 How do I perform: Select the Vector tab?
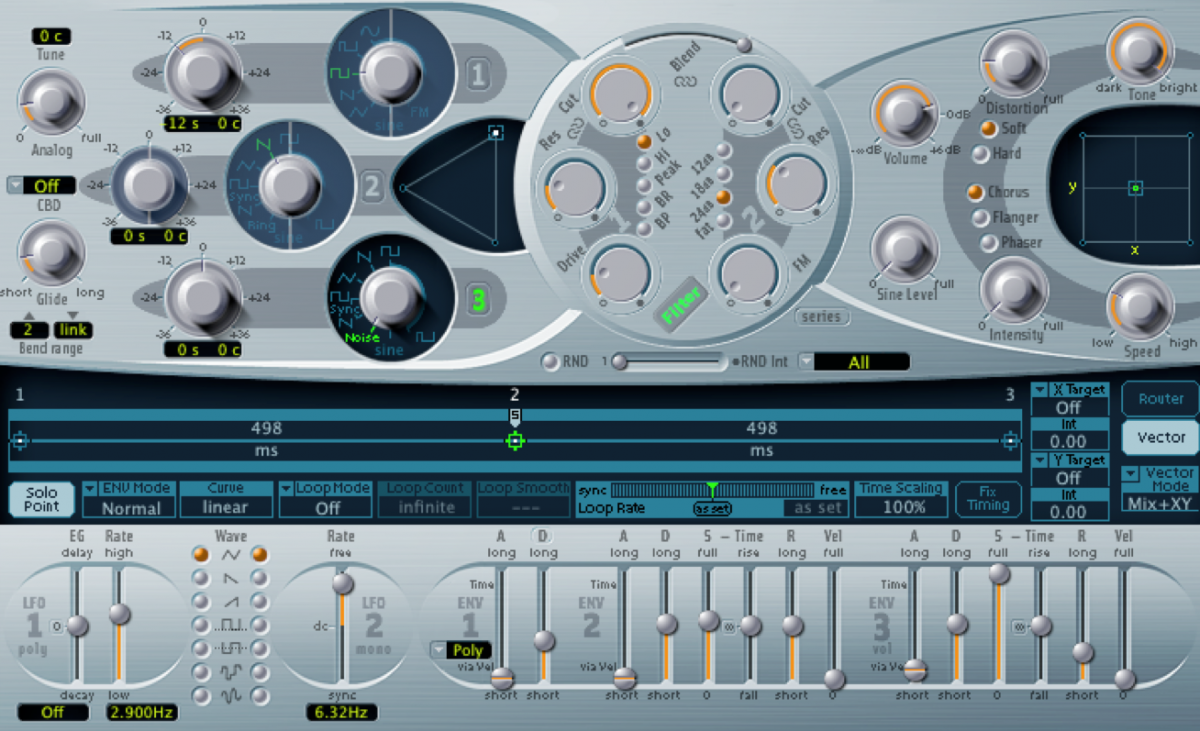(1160, 437)
